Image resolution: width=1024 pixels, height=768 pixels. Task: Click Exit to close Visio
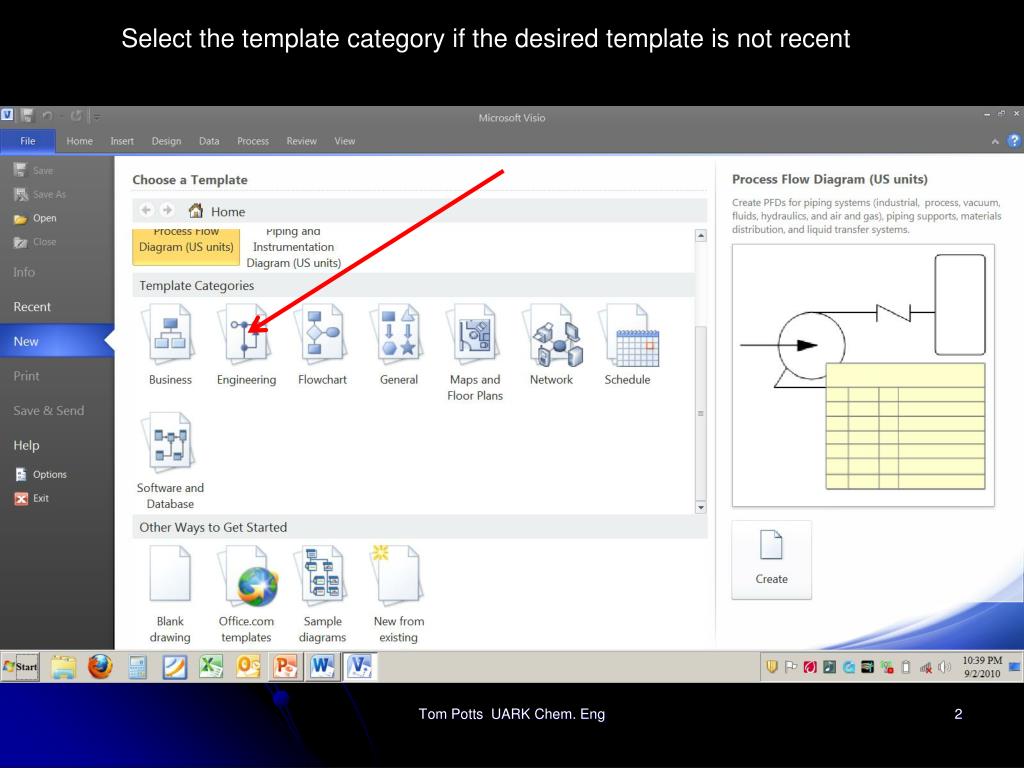pos(32,498)
